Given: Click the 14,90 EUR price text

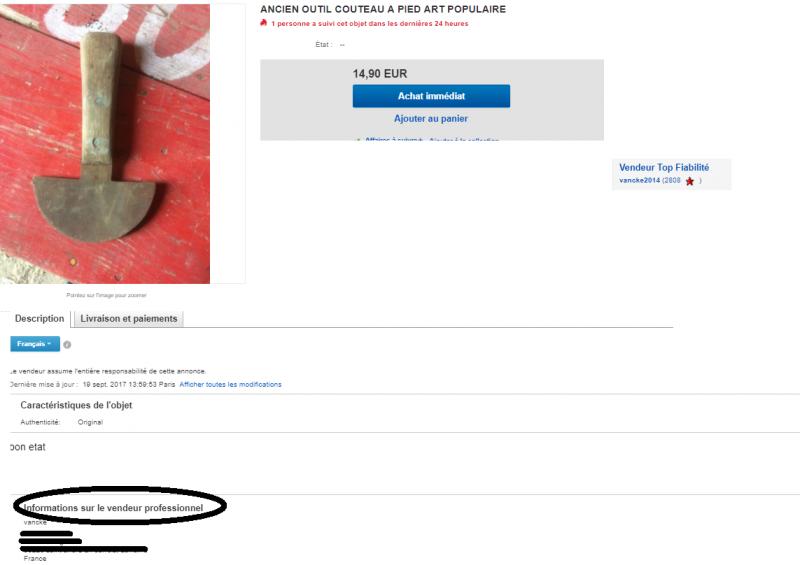Looking at the screenshot, I should (x=380, y=73).
